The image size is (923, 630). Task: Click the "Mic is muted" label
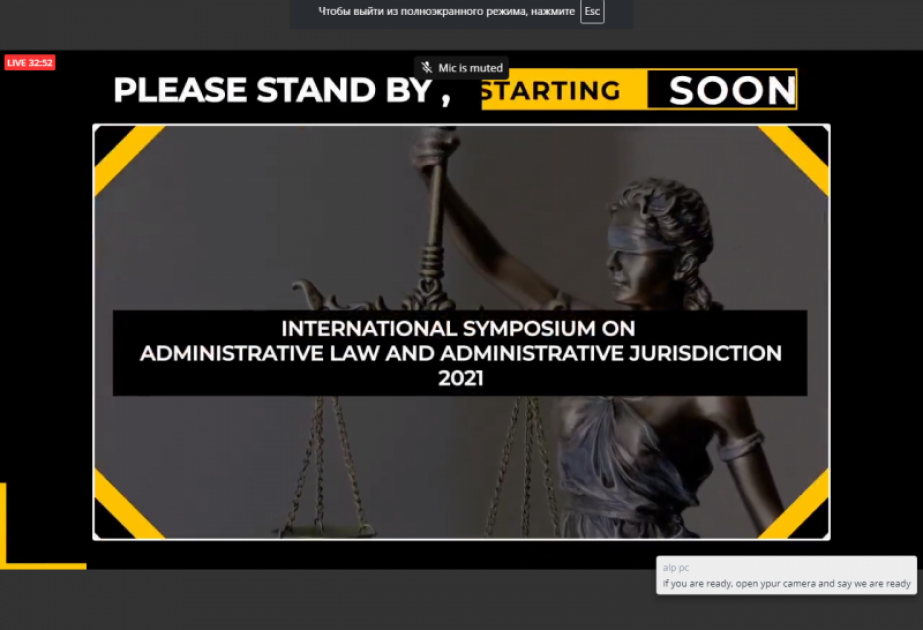click(470, 68)
